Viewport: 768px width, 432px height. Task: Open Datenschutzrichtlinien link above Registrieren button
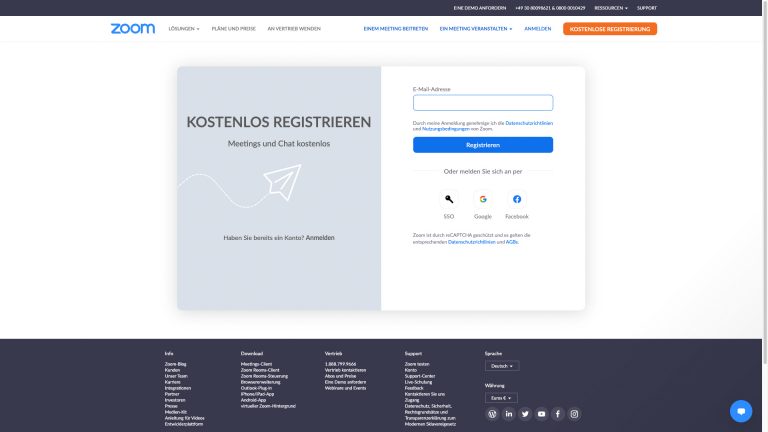(529, 123)
